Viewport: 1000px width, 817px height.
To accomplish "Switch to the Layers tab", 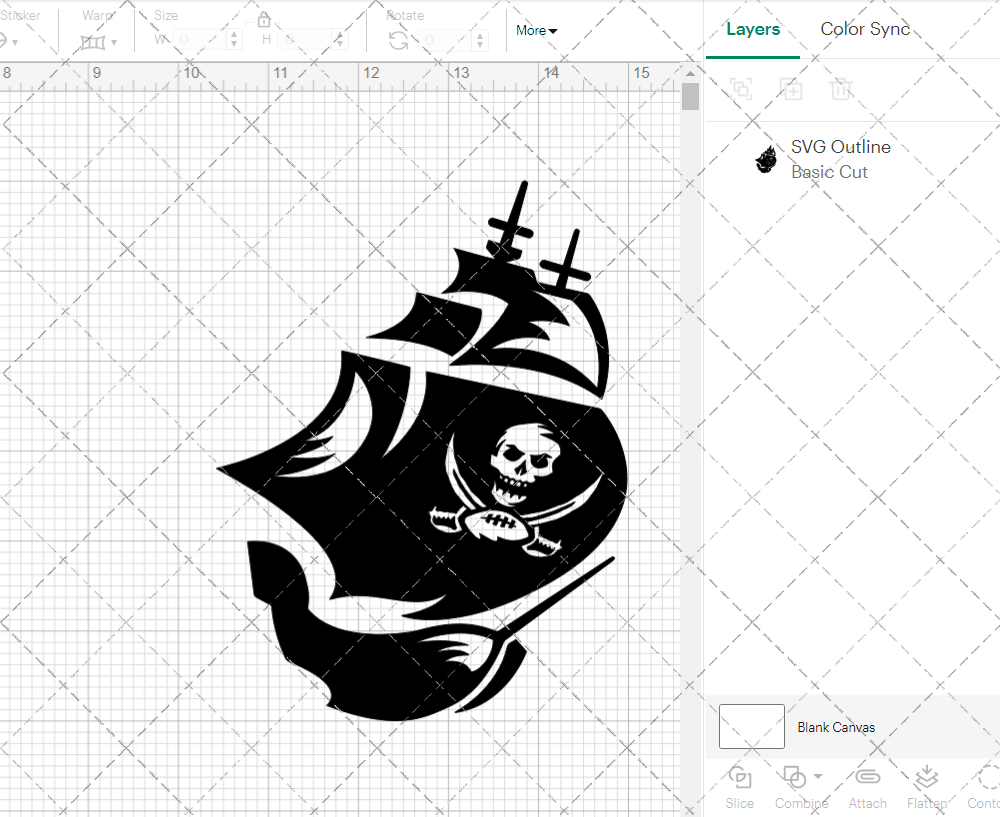I will (x=753, y=29).
